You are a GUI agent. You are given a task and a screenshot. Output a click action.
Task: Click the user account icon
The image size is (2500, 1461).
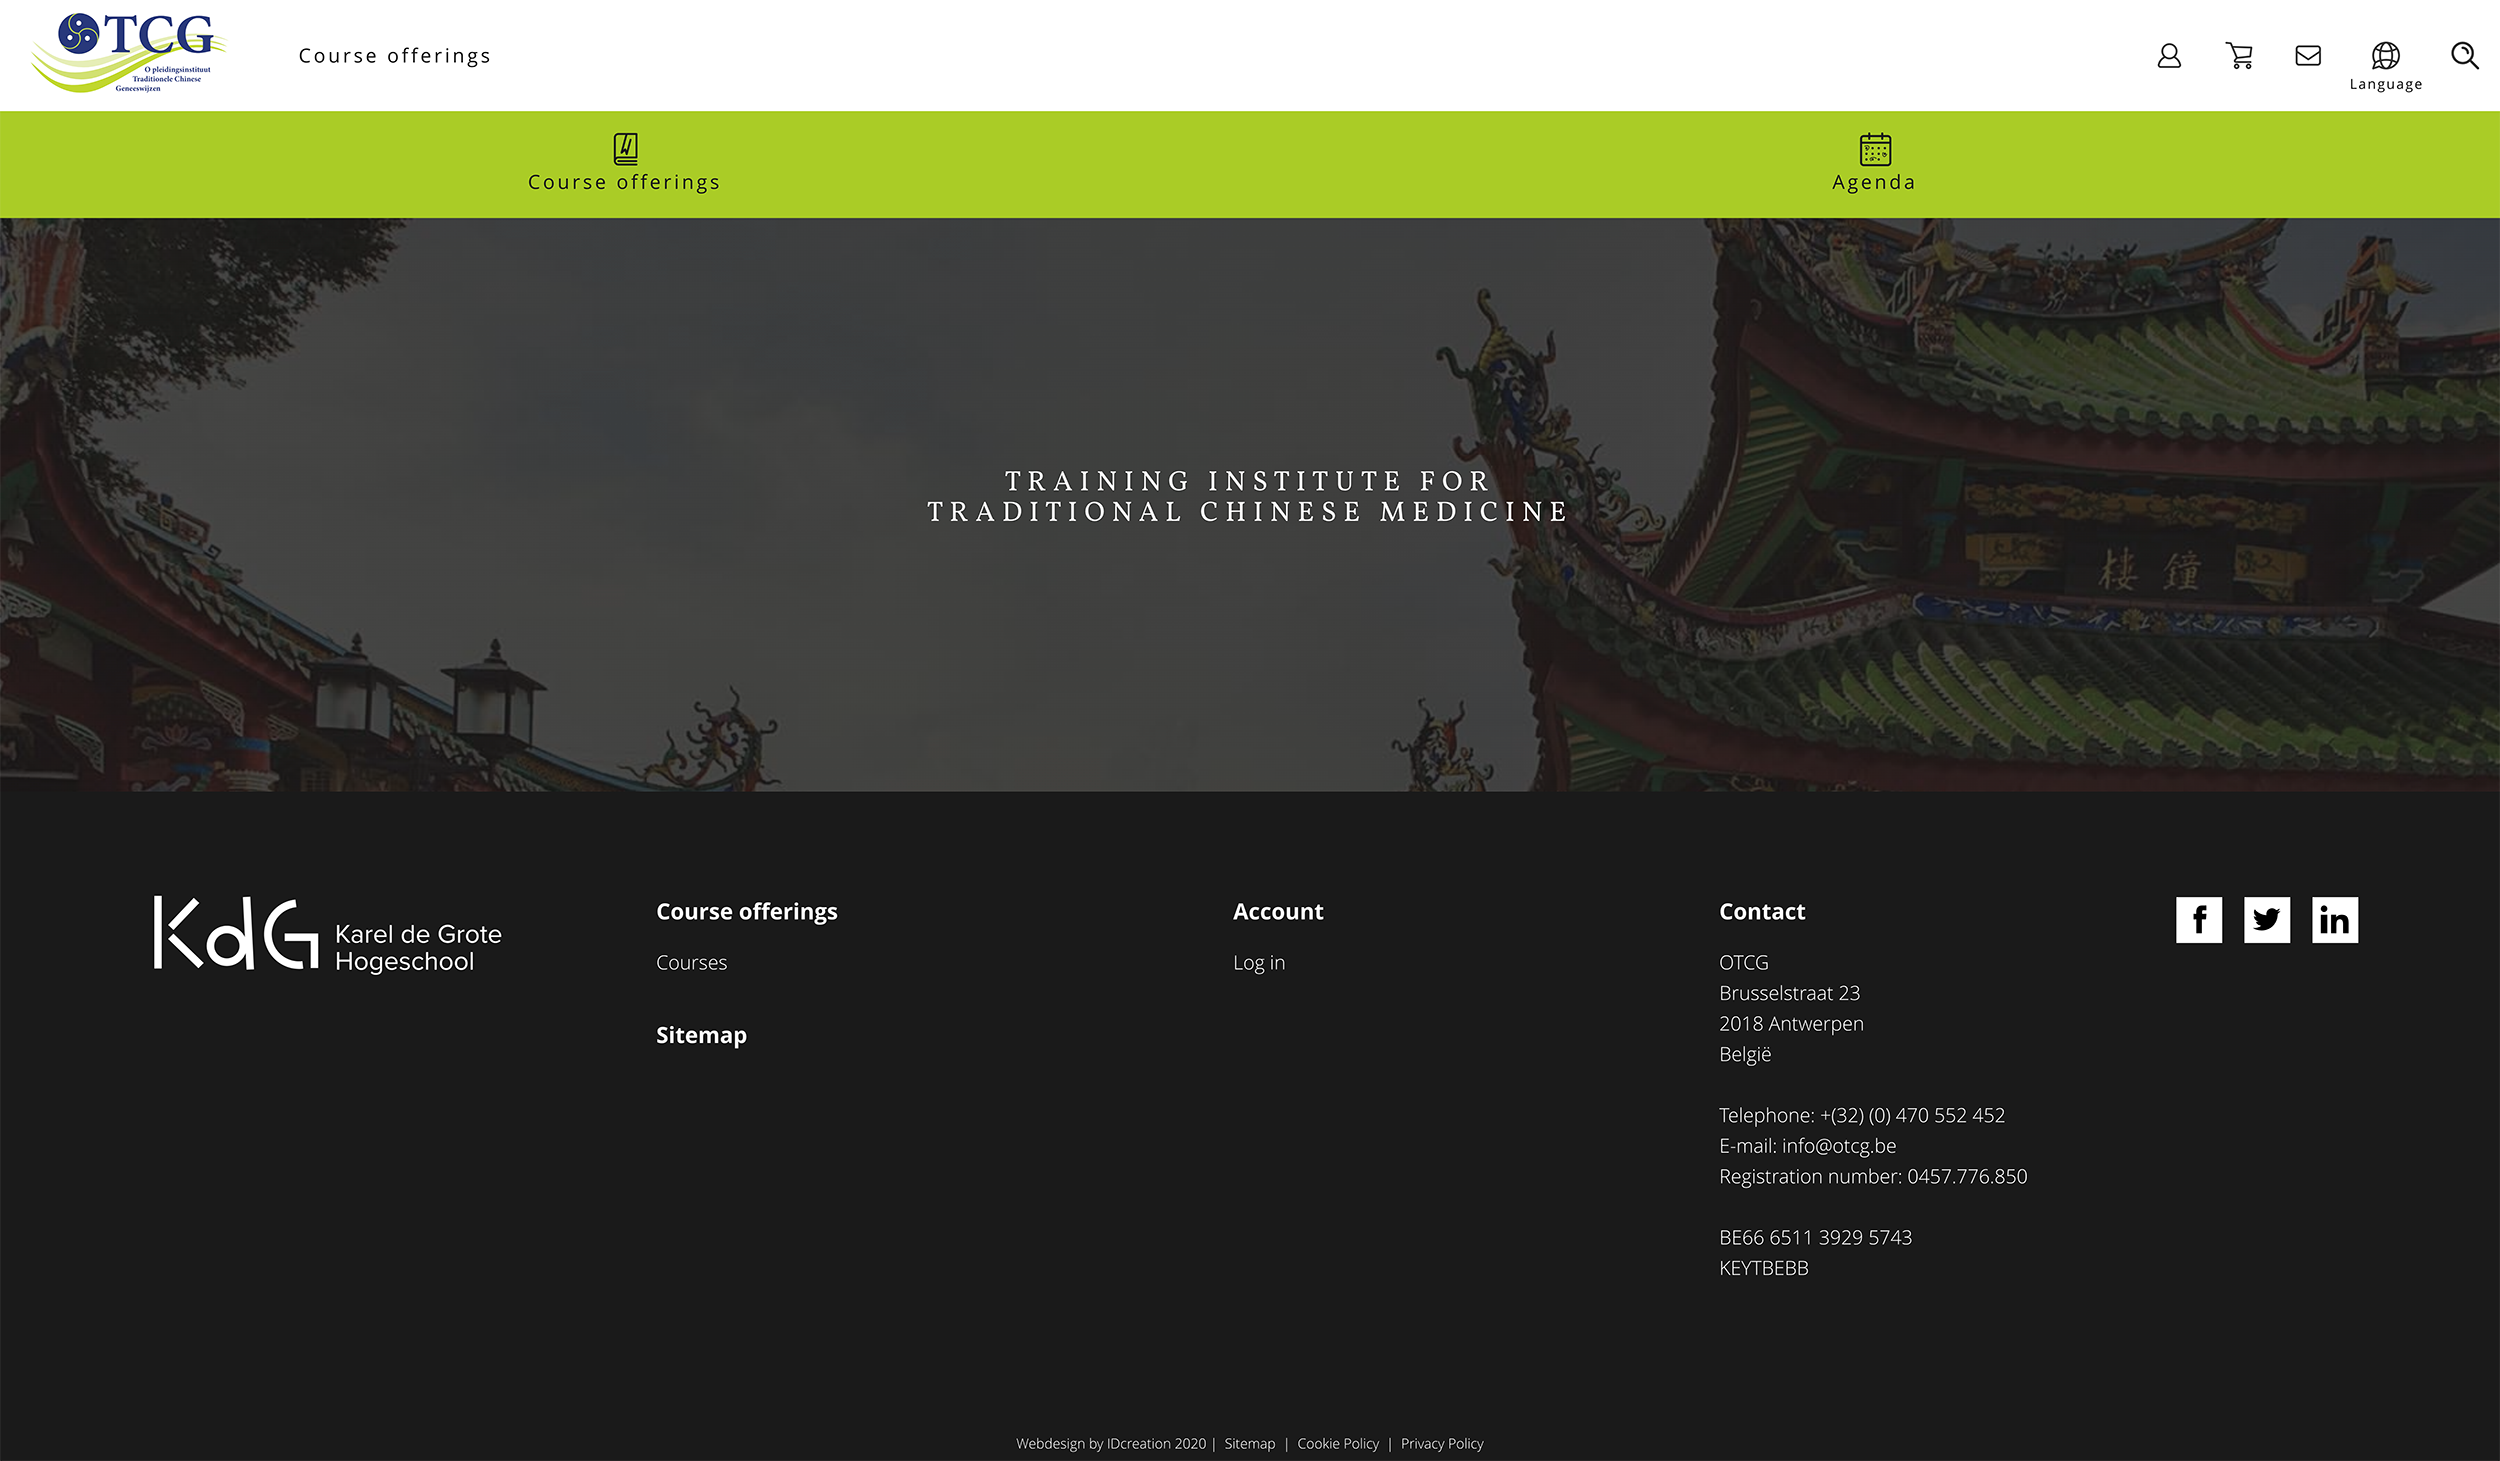2168,56
